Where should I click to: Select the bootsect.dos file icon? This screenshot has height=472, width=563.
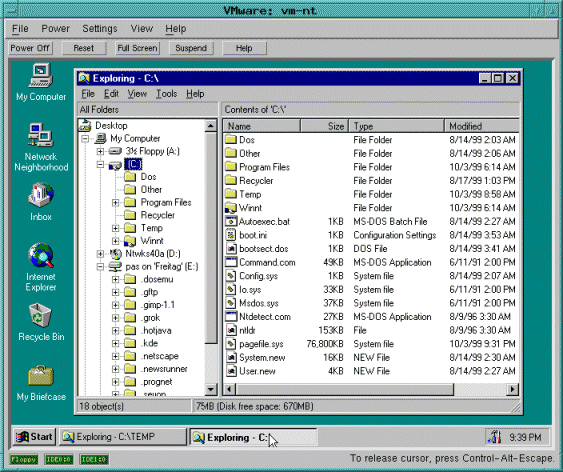click(x=231, y=248)
